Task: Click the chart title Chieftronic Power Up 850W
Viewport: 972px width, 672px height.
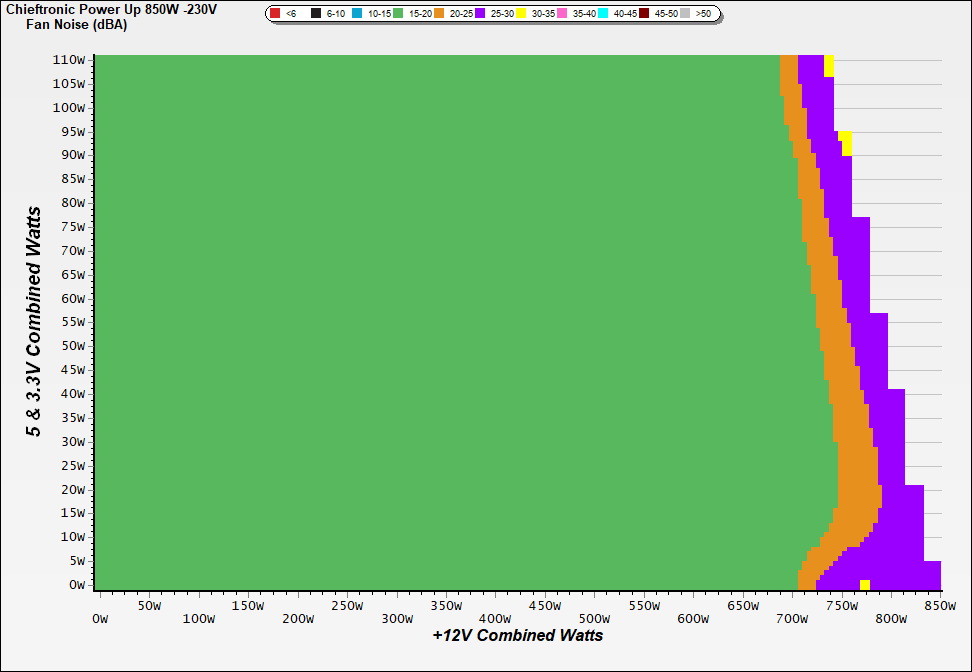Action: point(111,9)
